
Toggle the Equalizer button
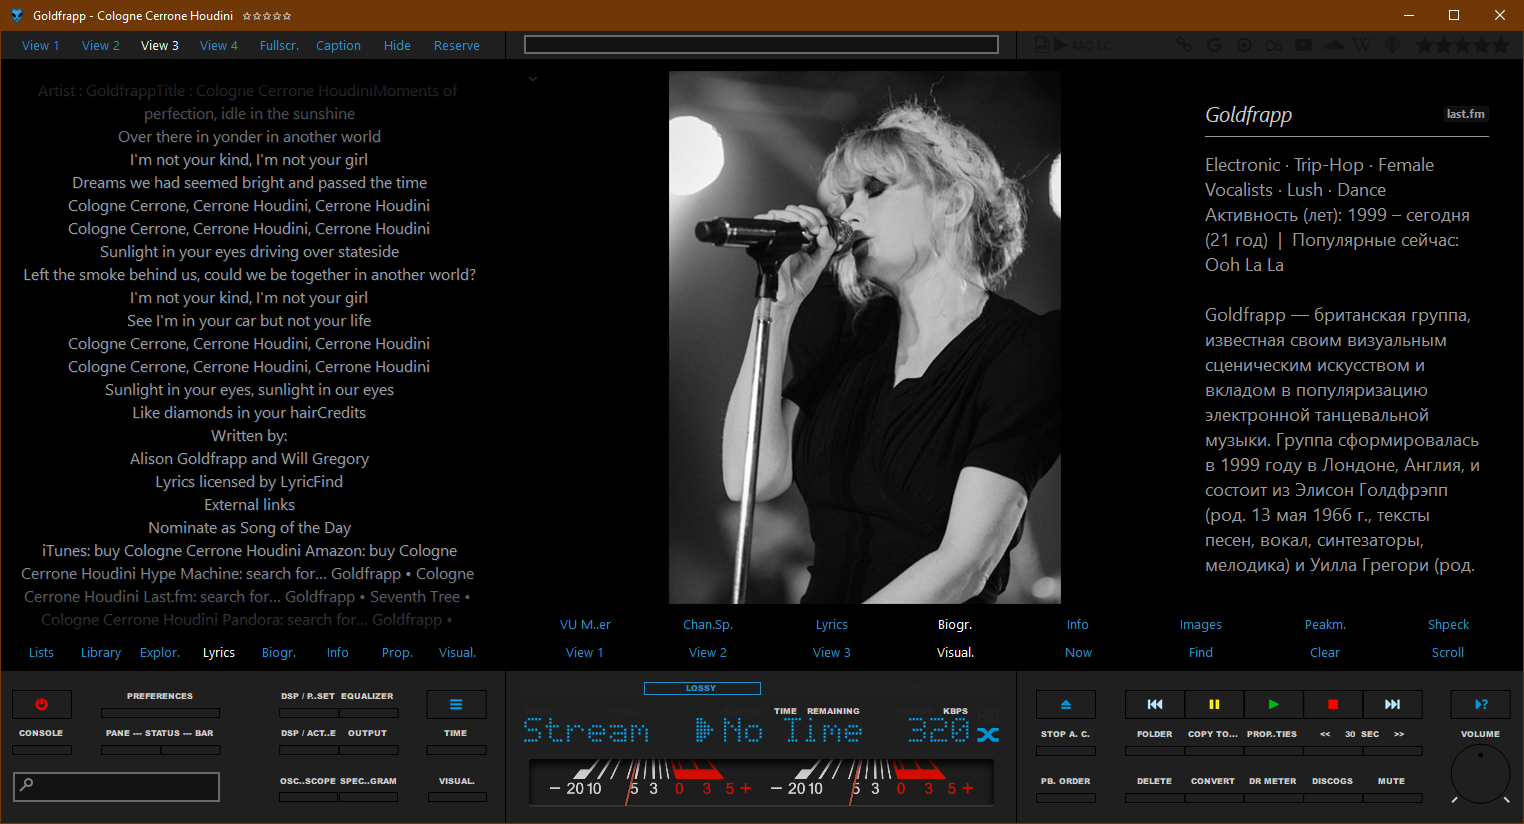click(367, 696)
